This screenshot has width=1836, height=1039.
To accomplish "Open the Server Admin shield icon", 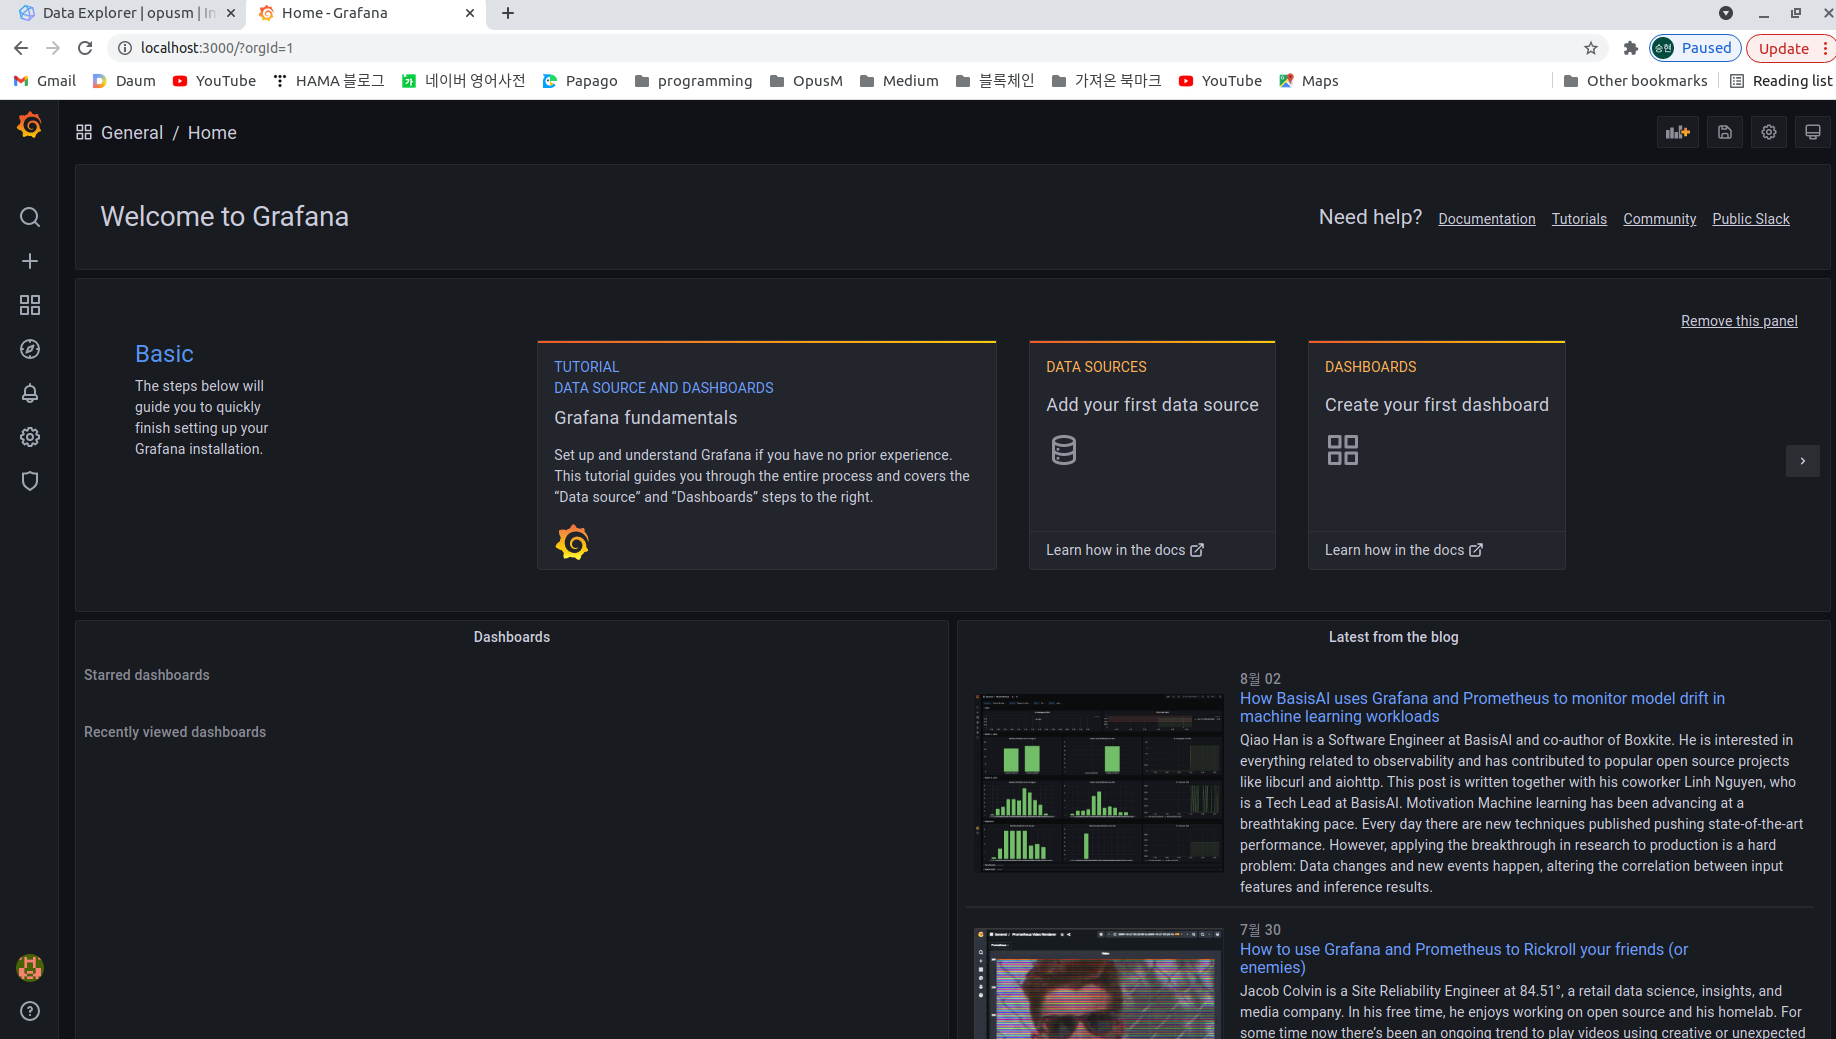I will click(30, 481).
